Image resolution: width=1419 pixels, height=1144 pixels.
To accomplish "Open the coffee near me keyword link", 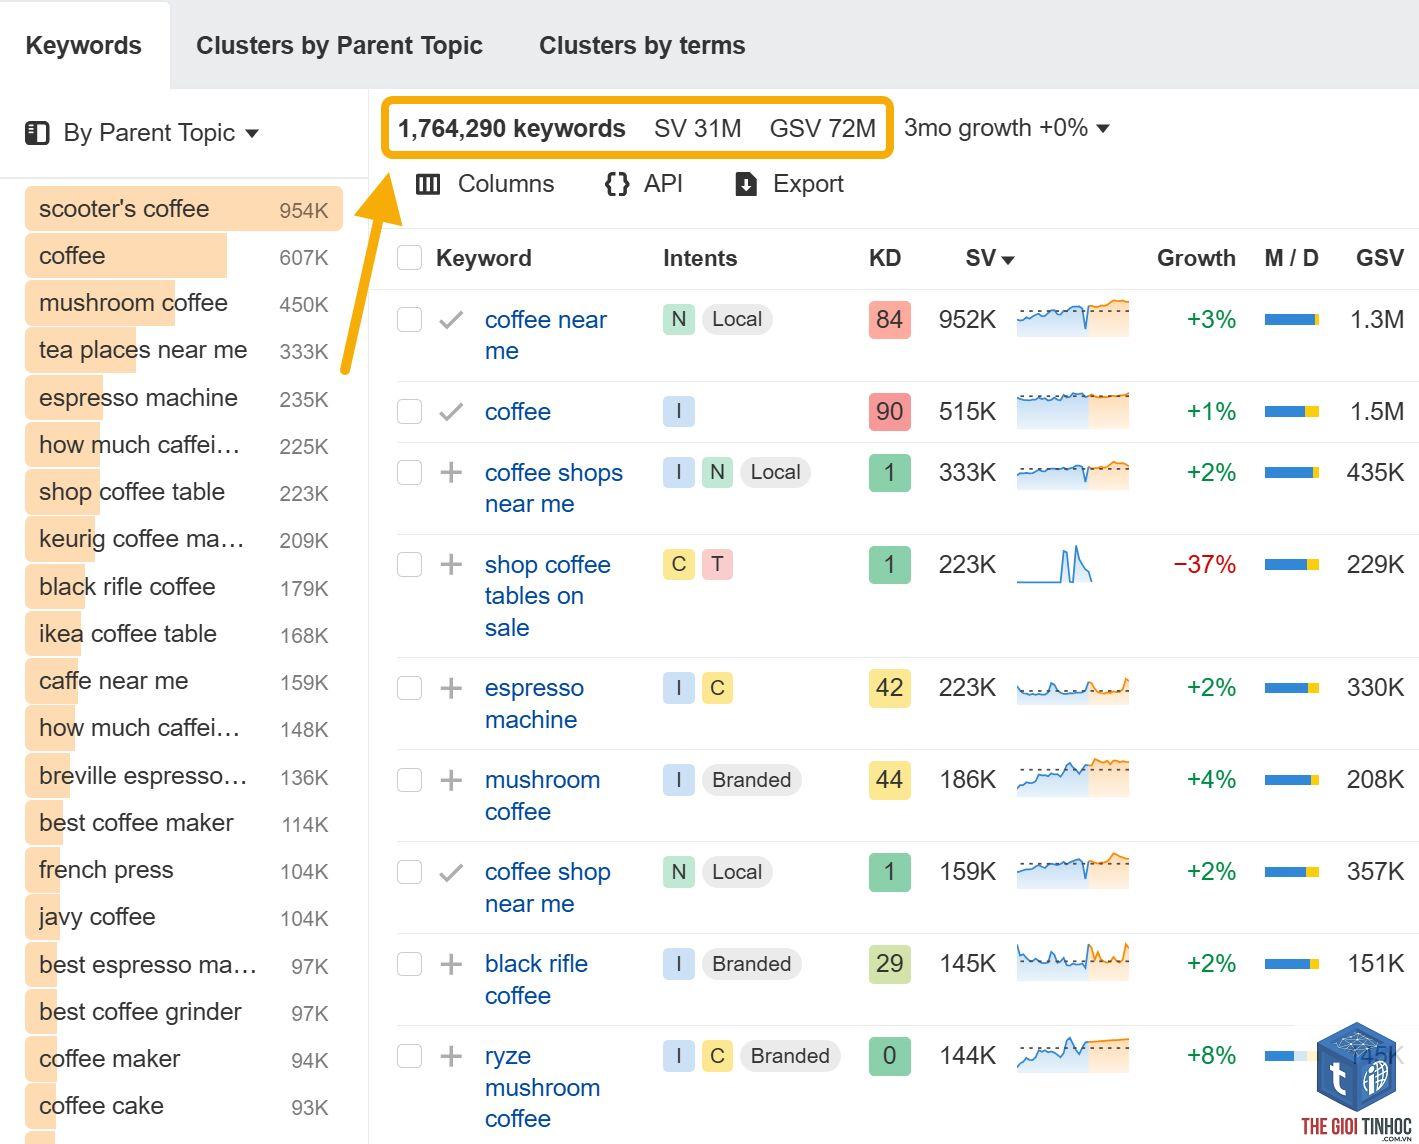I will (x=546, y=335).
